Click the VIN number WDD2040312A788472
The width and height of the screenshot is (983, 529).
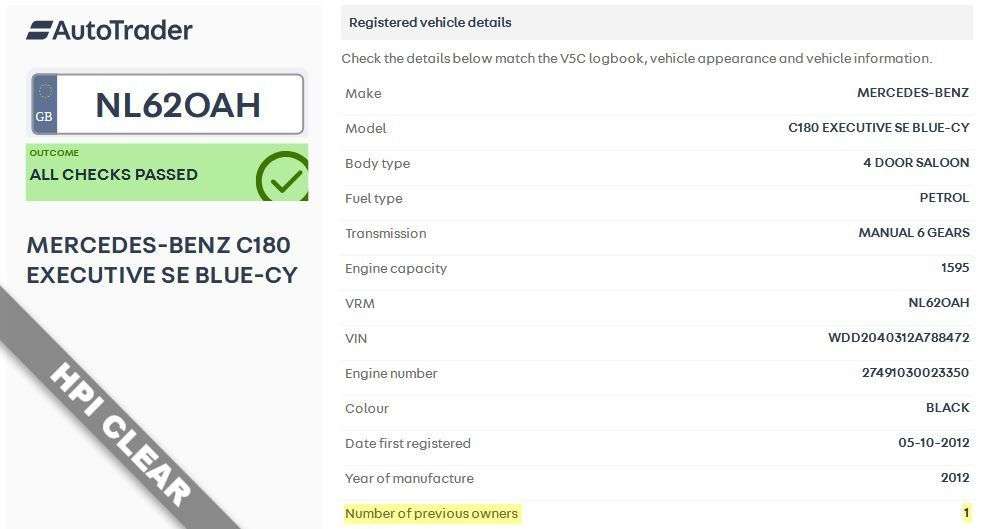click(899, 338)
